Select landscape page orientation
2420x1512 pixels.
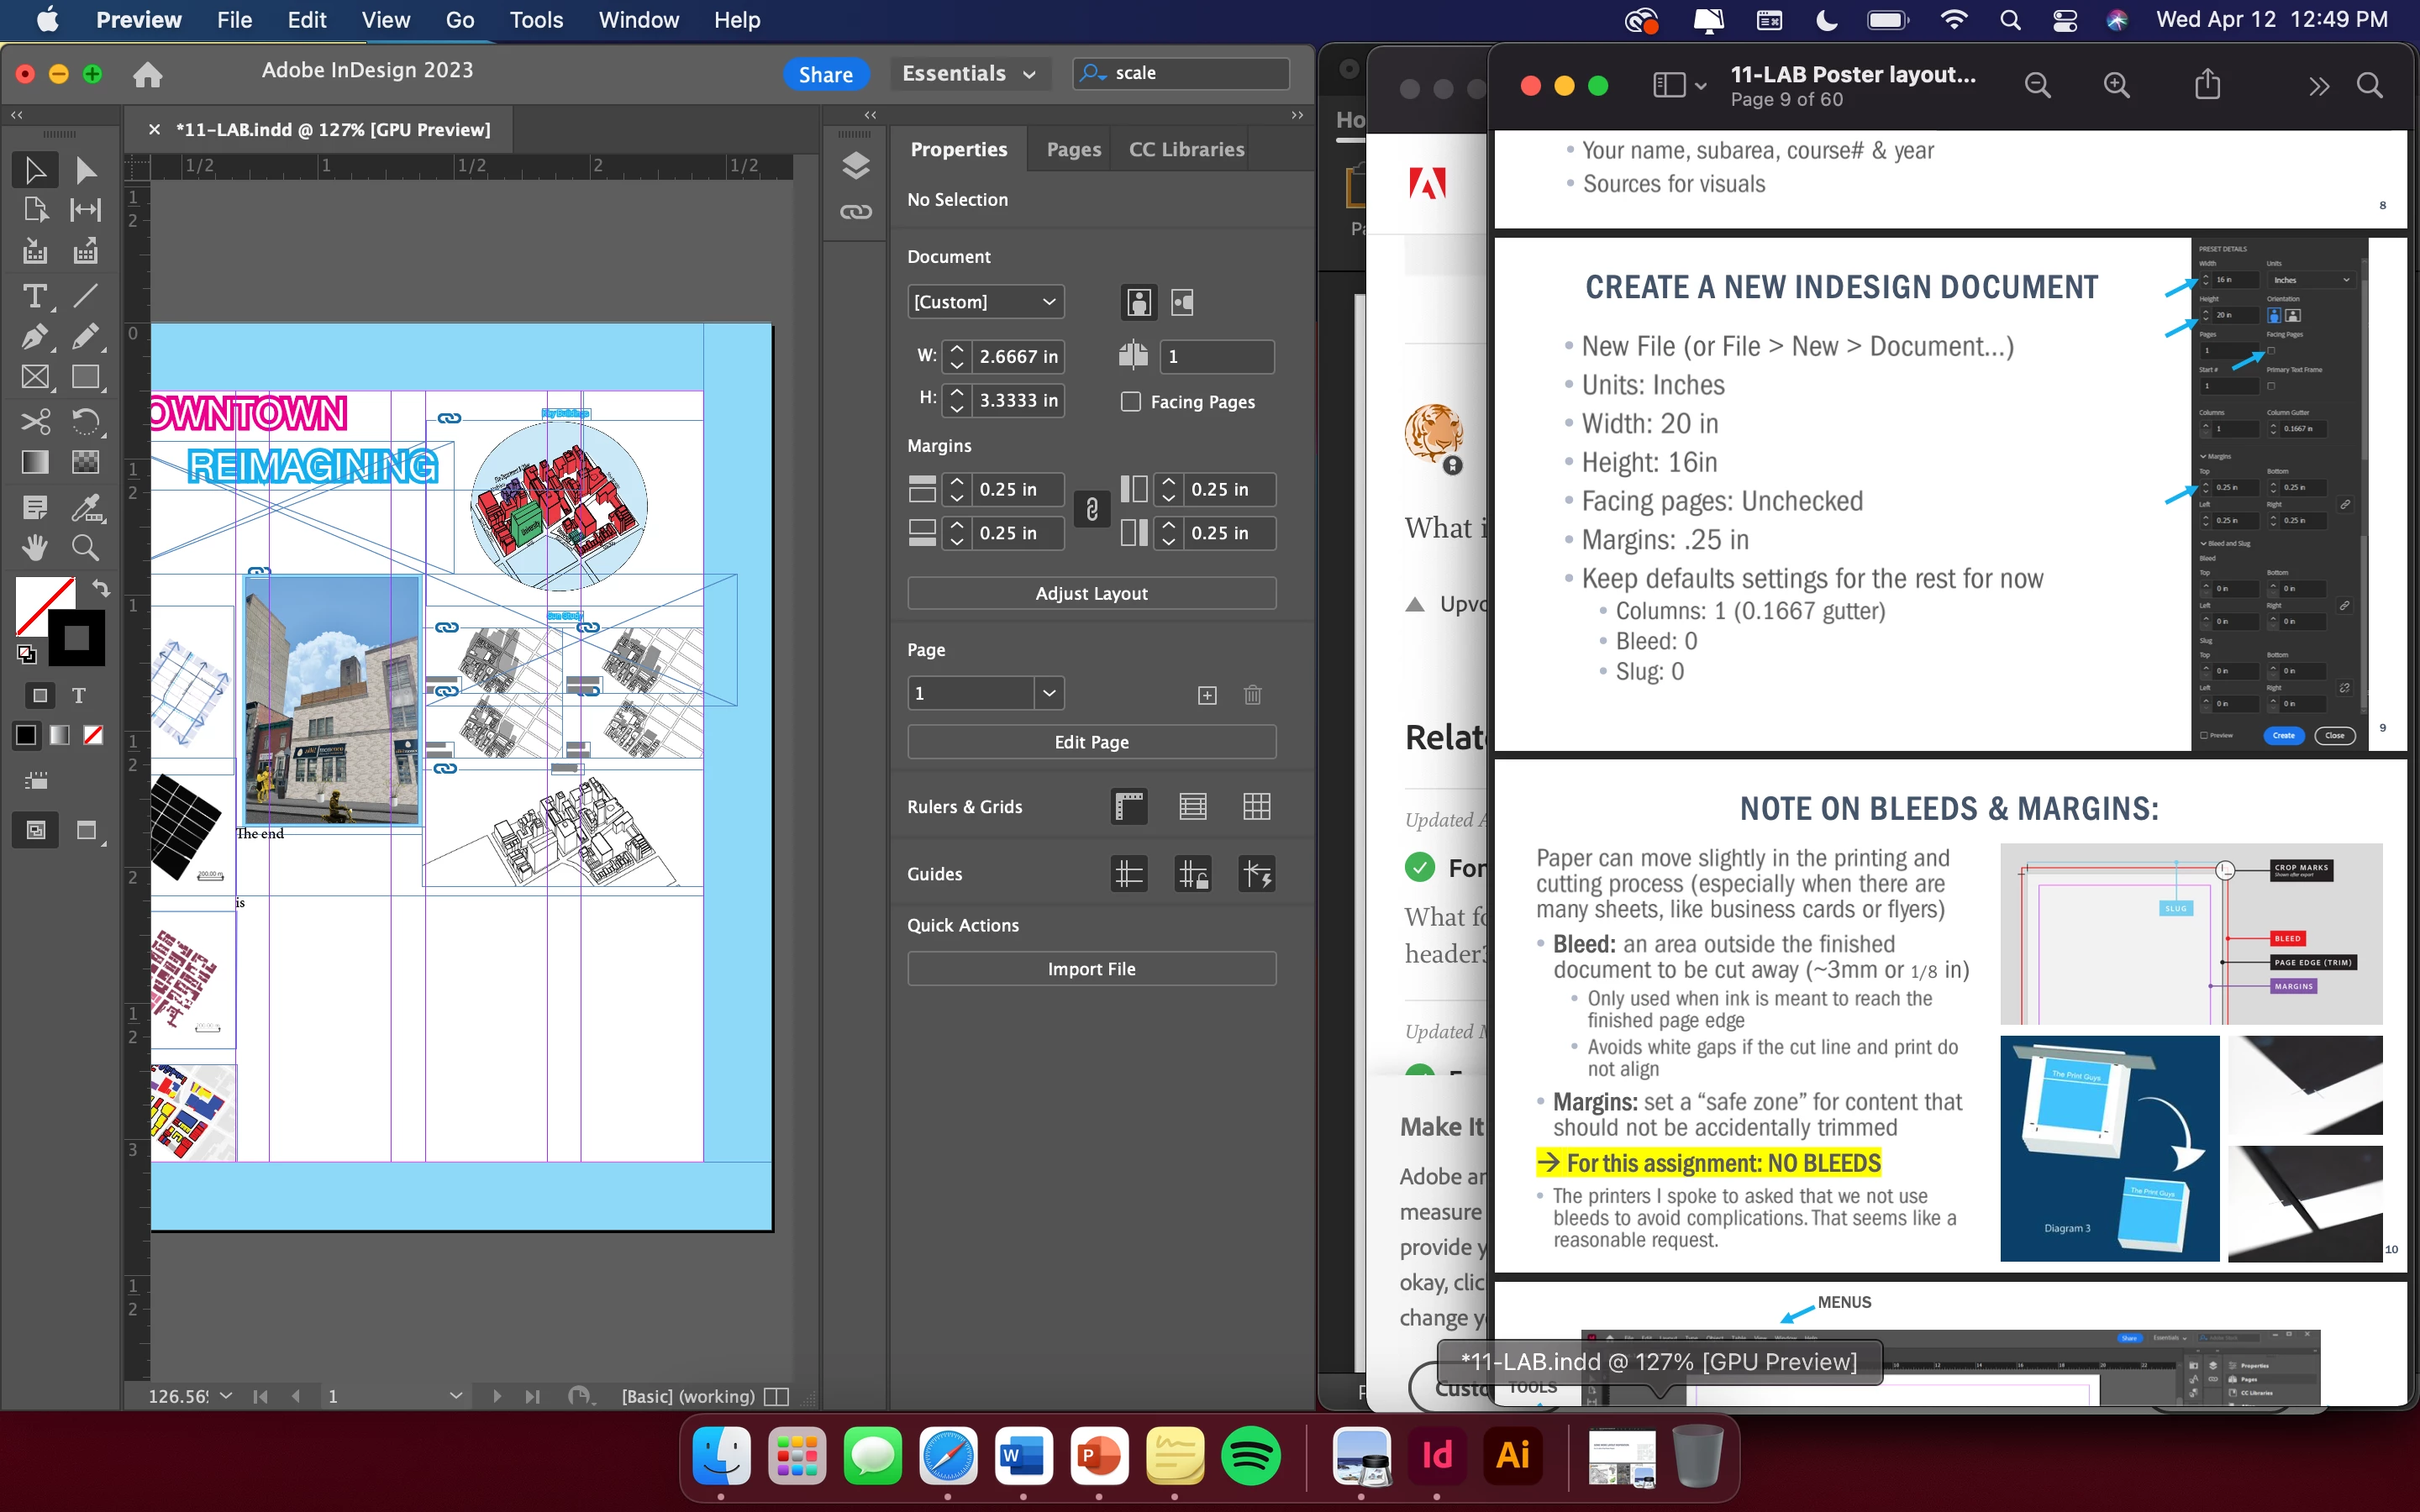[x=1182, y=302]
